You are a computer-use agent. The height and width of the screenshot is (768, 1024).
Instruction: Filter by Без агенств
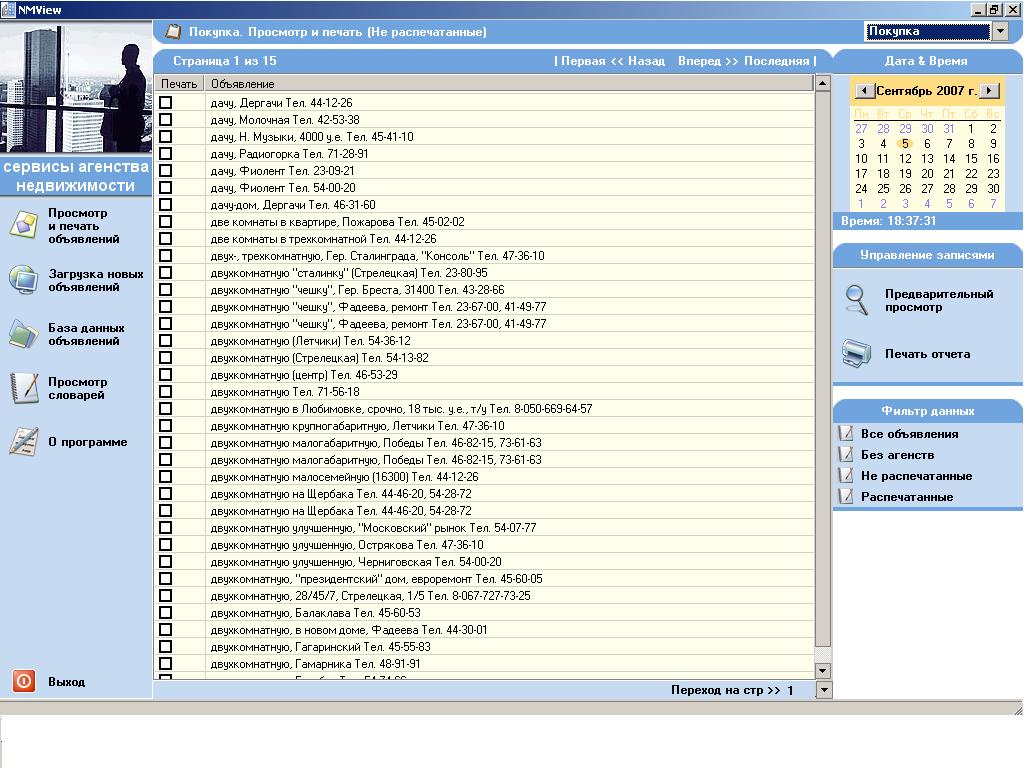point(897,455)
